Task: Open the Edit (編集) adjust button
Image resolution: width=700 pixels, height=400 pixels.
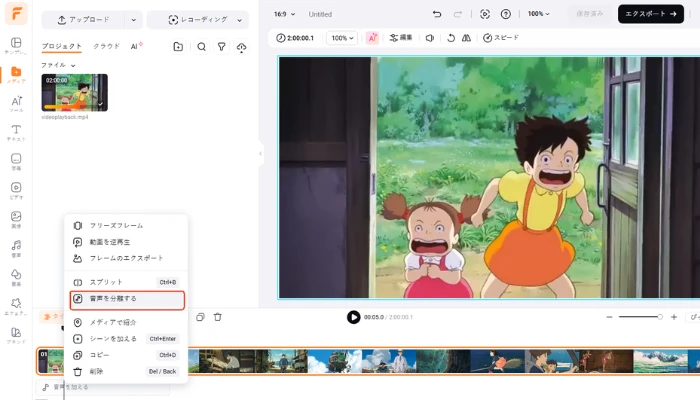Action: tap(400, 38)
